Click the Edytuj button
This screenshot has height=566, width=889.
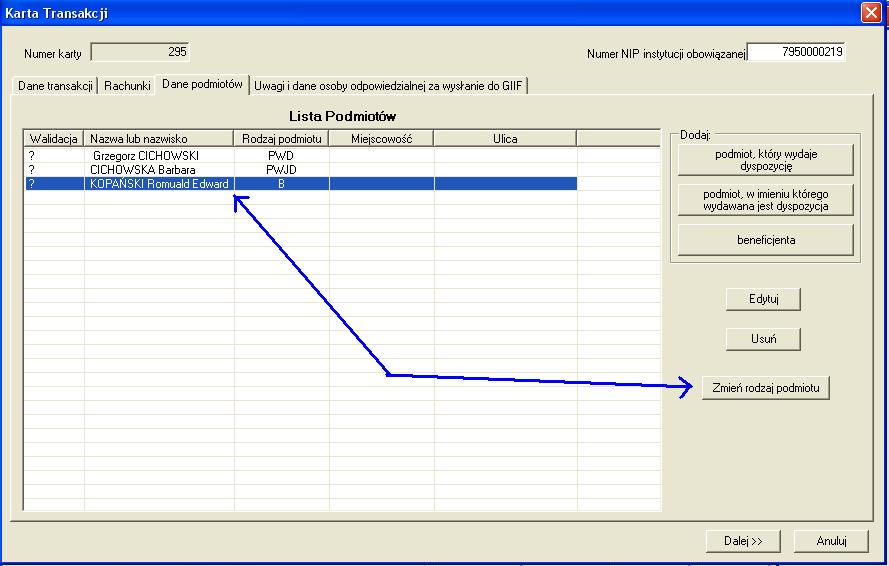coord(763,299)
